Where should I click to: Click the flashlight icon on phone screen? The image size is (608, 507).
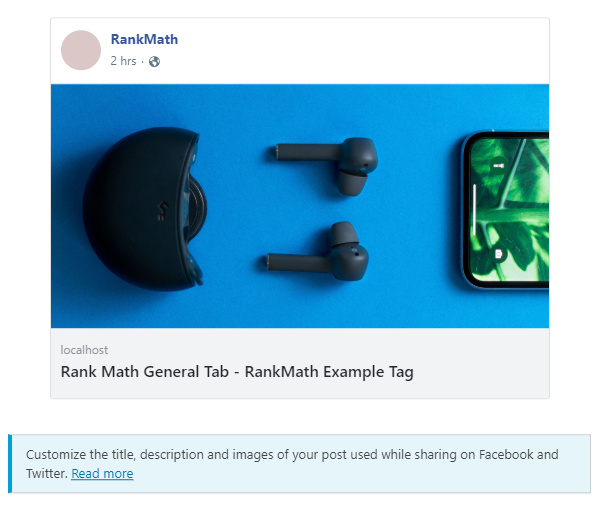[499, 166]
